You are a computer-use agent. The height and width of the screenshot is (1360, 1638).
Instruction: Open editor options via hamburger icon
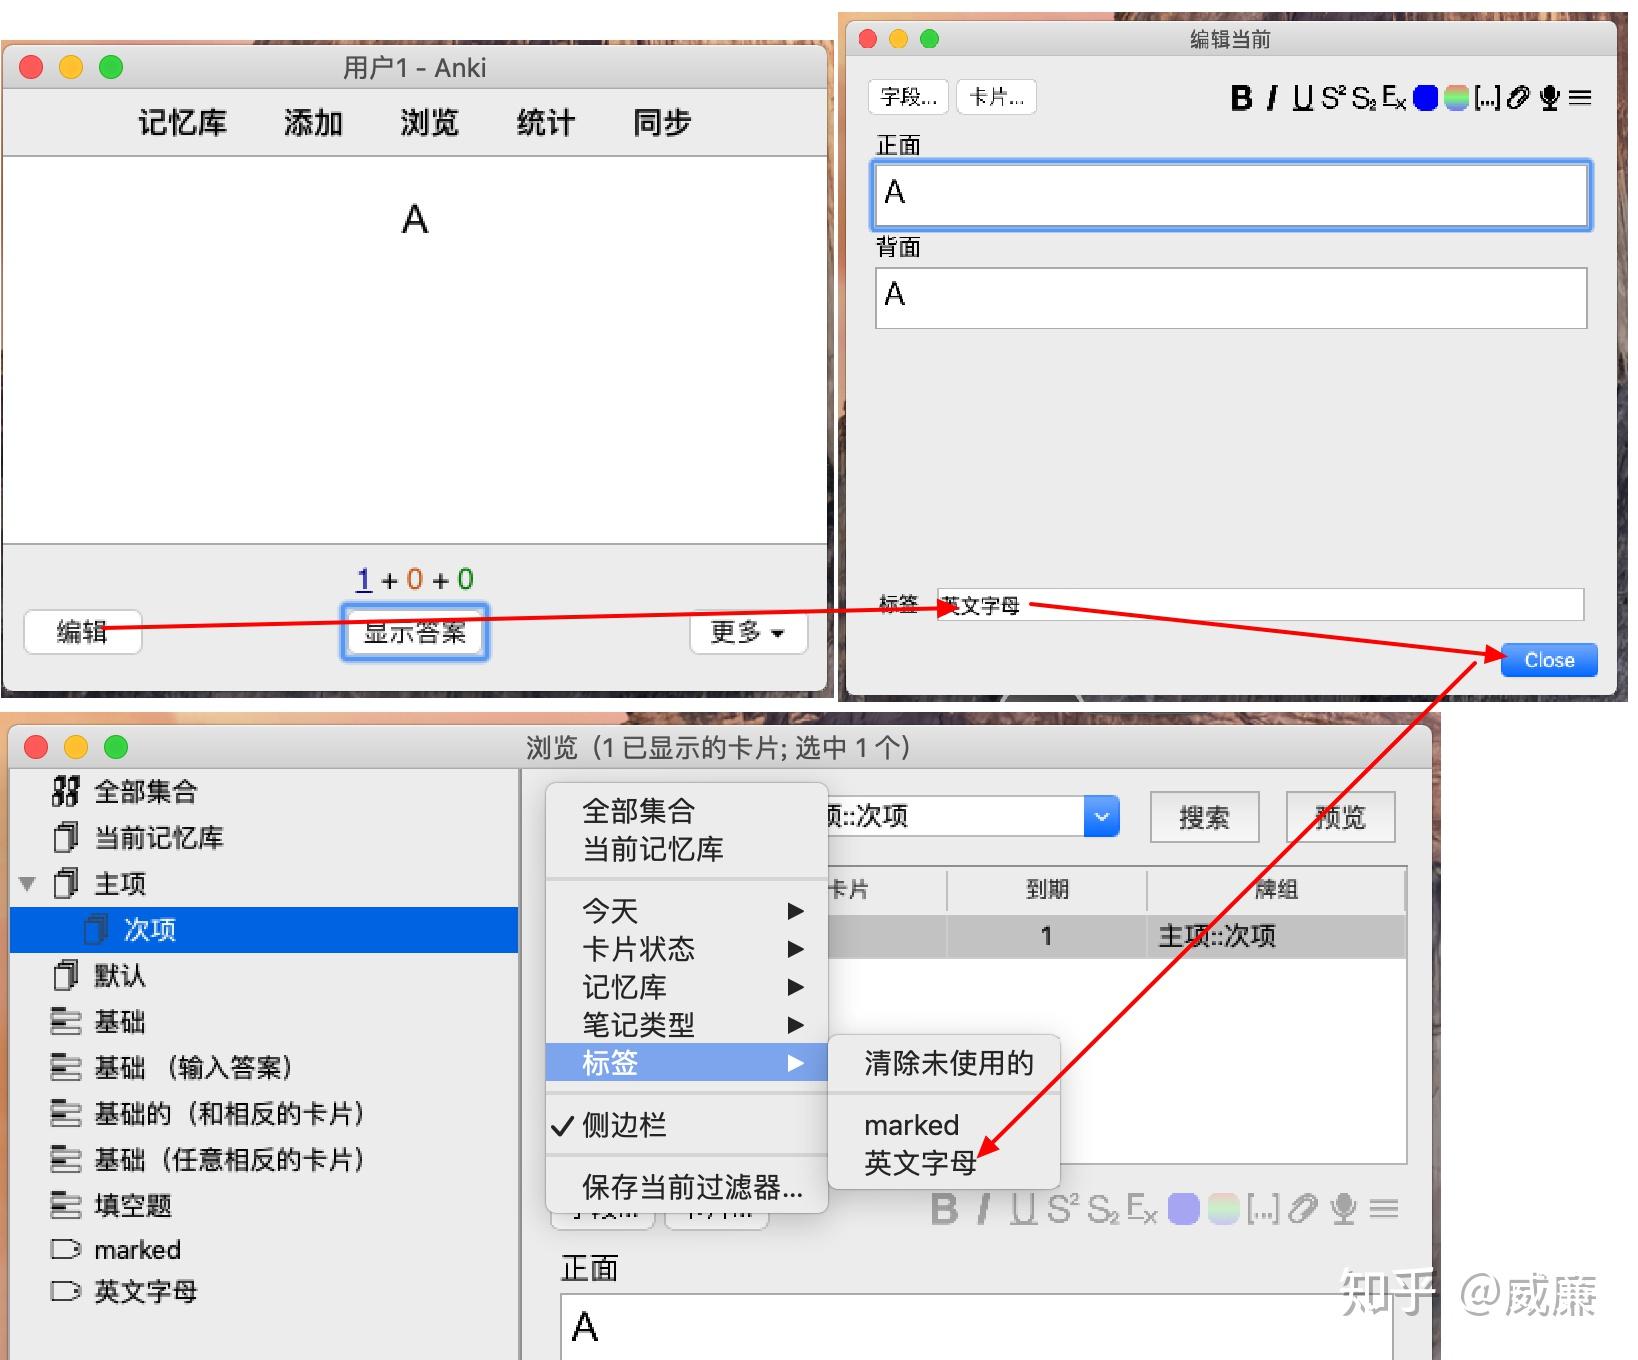tap(1579, 97)
